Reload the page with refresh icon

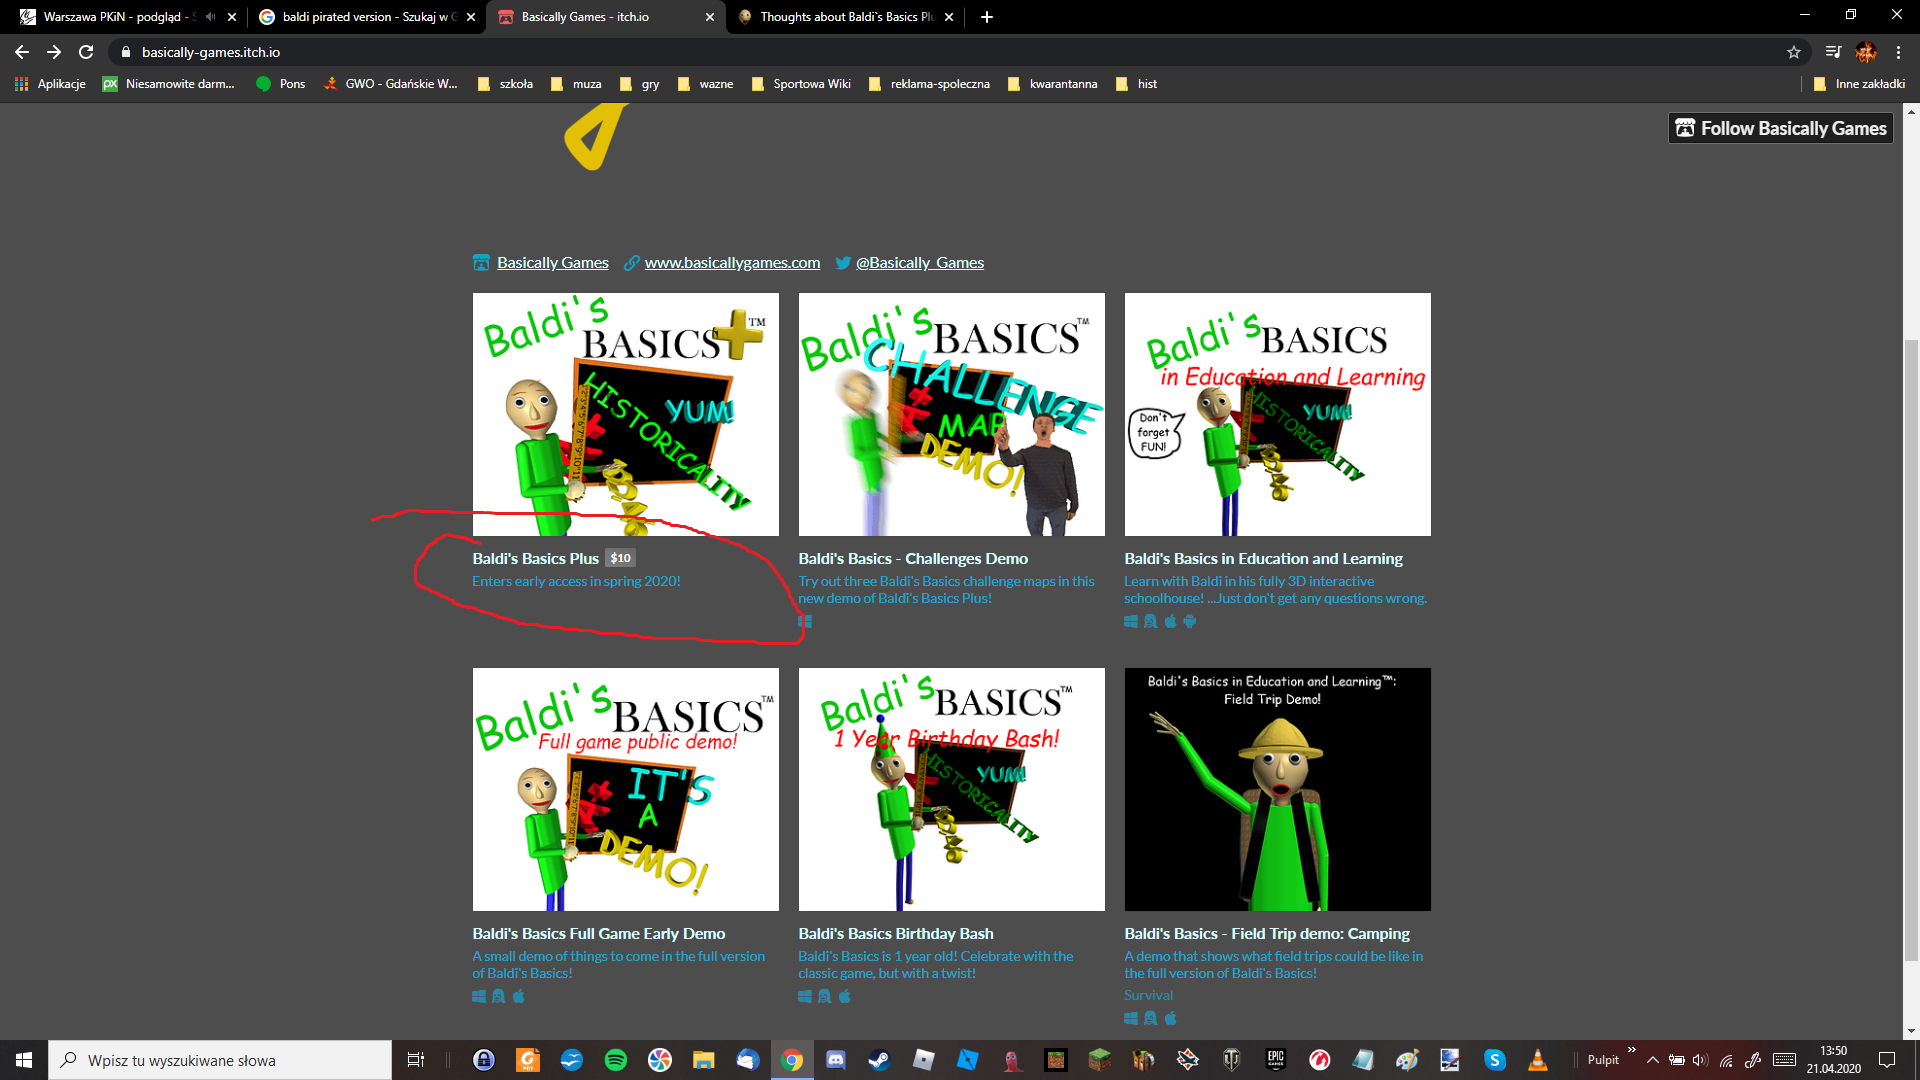[x=86, y=52]
